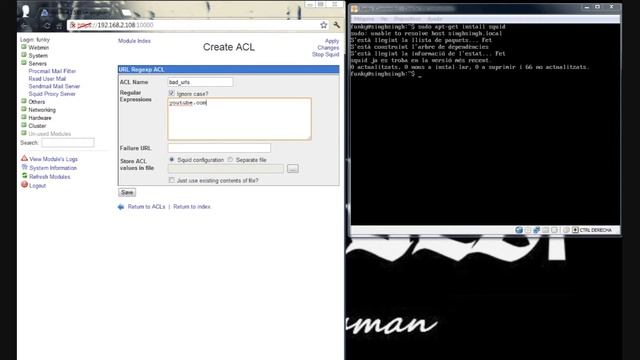
Task: Click the Regular Expressions text area
Action: tap(239, 119)
